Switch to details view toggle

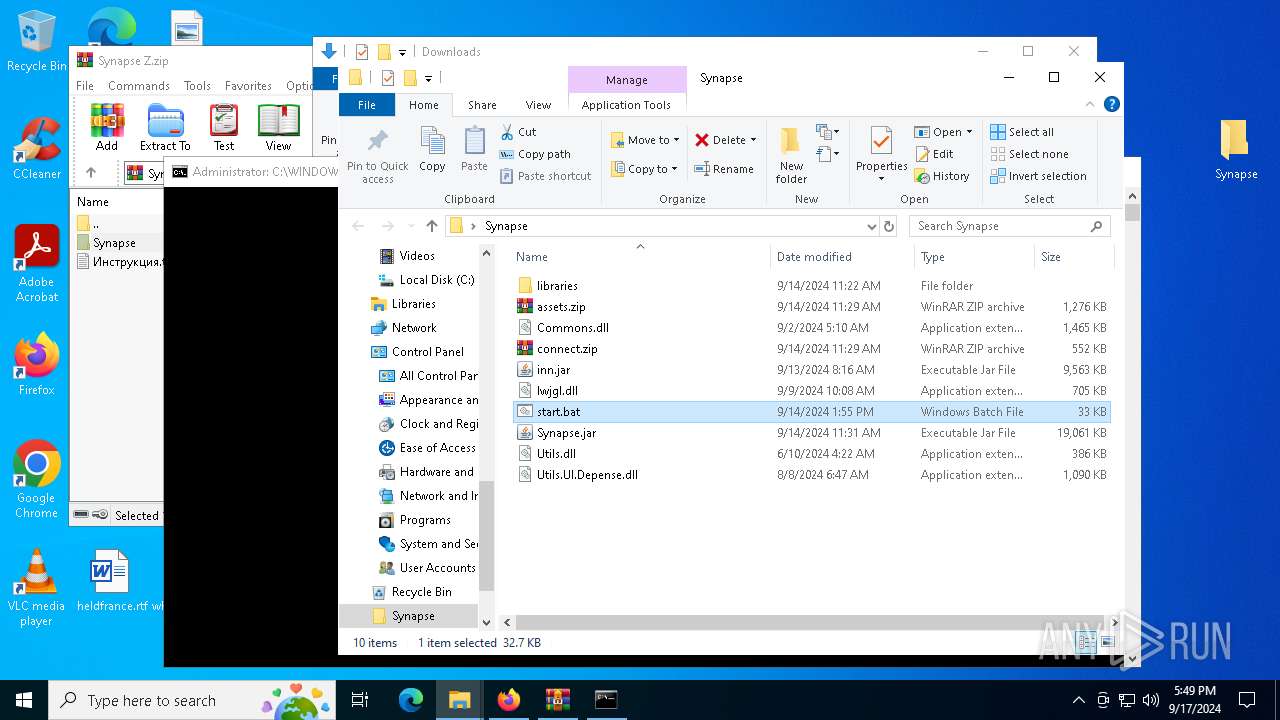click(x=1087, y=642)
